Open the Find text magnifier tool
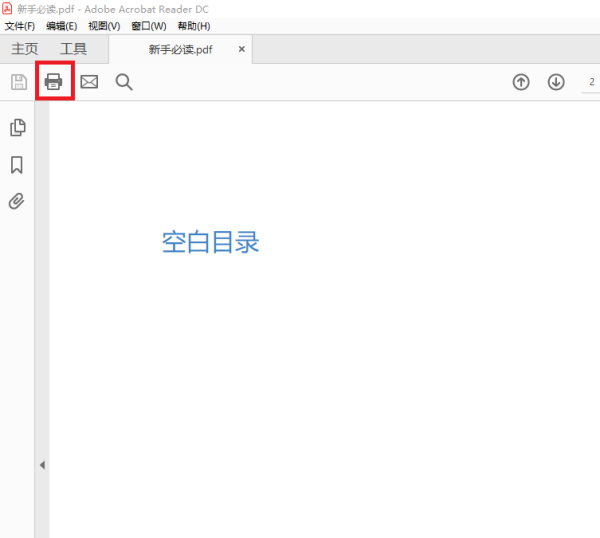Image resolution: width=600 pixels, height=538 pixels. pyautogui.click(x=124, y=82)
